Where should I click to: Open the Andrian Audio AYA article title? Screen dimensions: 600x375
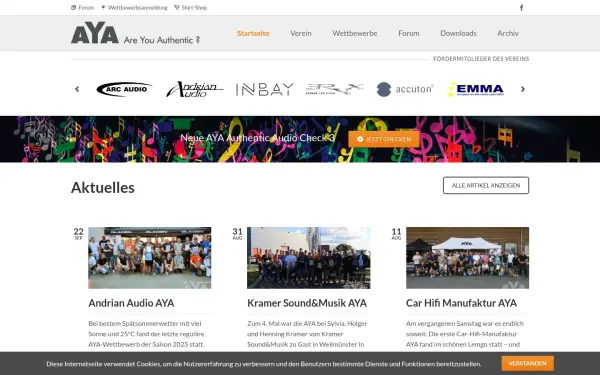pyautogui.click(x=131, y=303)
